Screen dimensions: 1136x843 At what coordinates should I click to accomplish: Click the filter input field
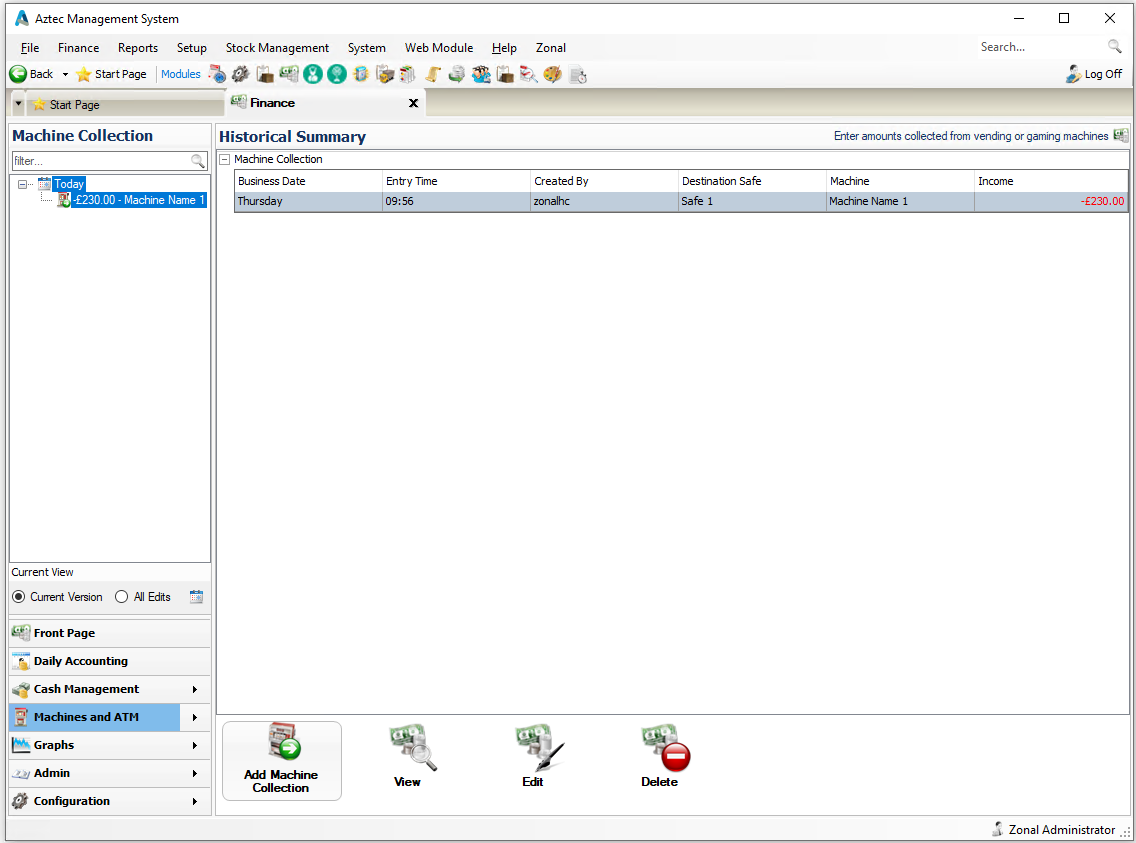tap(100, 161)
